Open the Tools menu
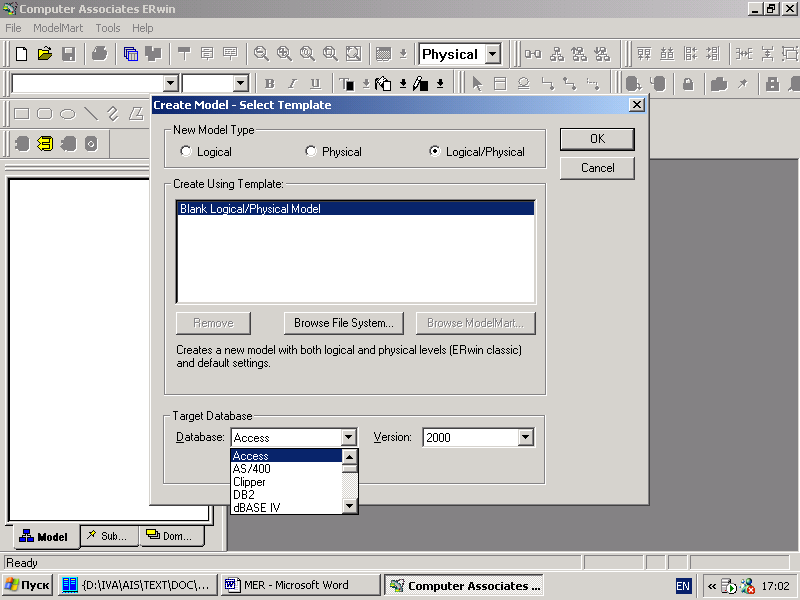The height and width of the screenshot is (600, 800). 108,28
